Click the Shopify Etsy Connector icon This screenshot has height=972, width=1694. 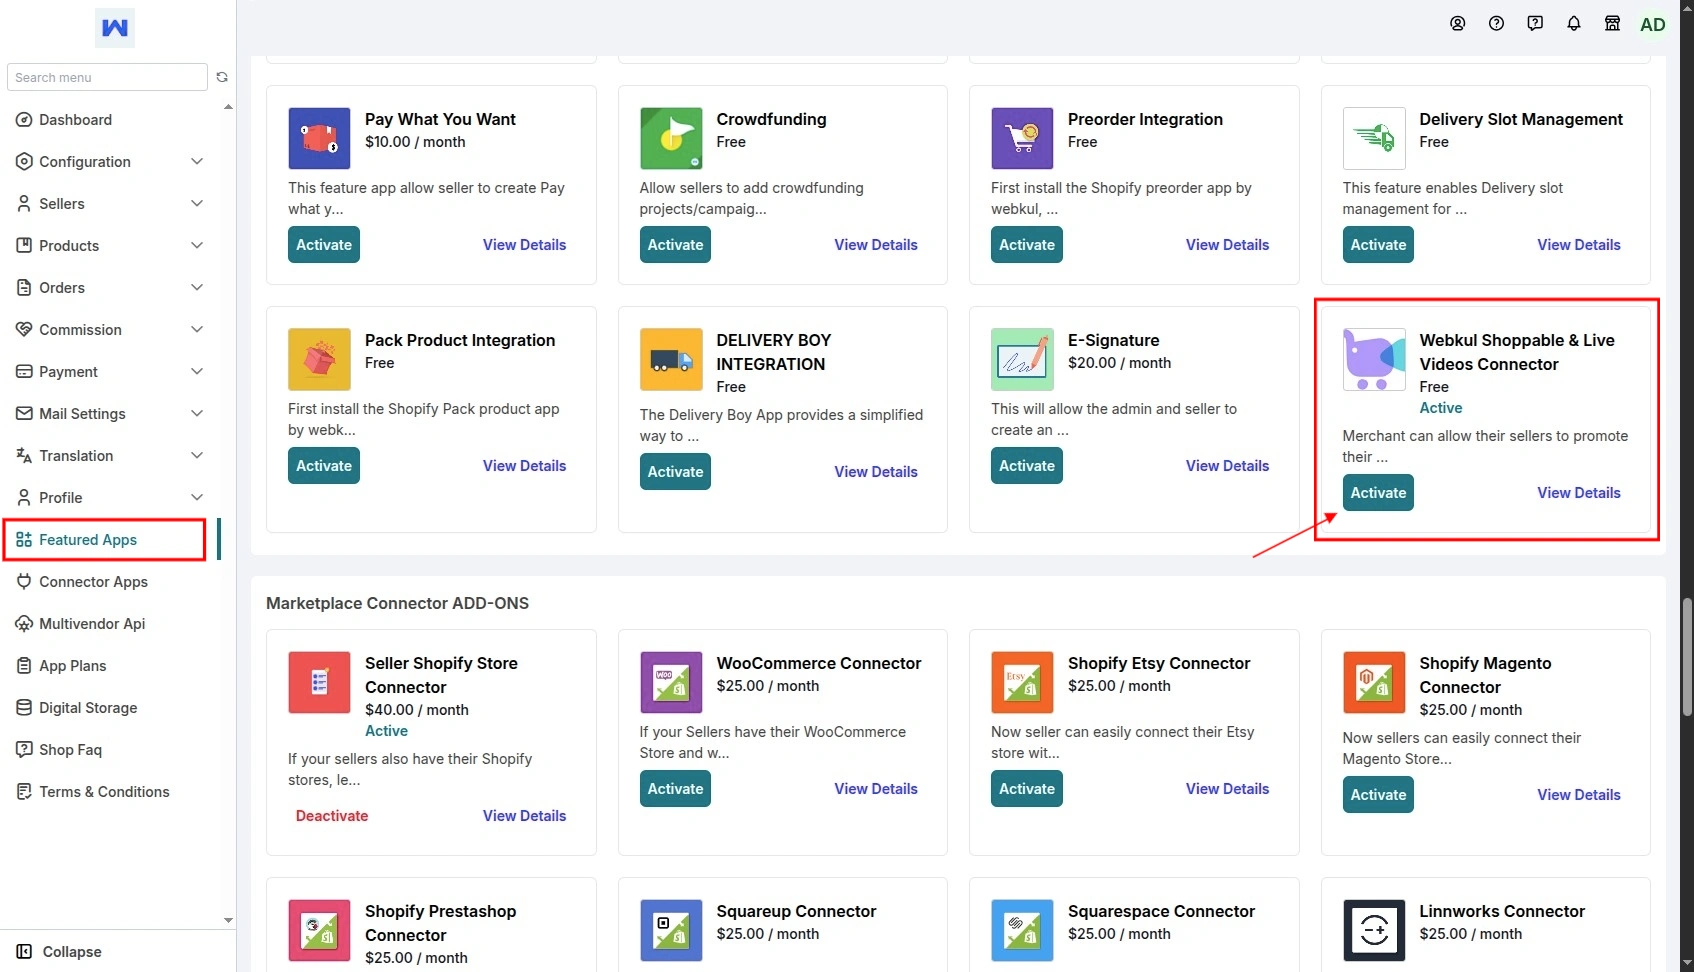pos(1022,683)
